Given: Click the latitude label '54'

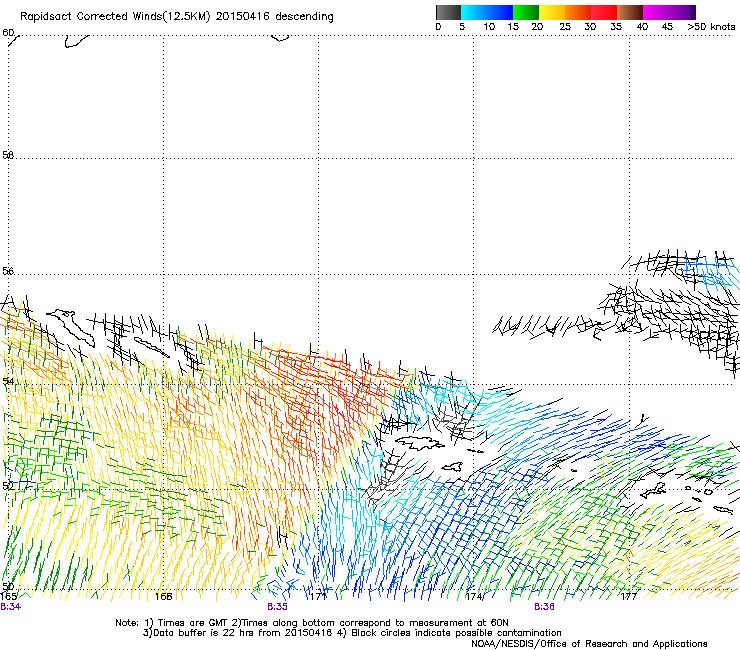Looking at the screenshot, I should (8, 381).
